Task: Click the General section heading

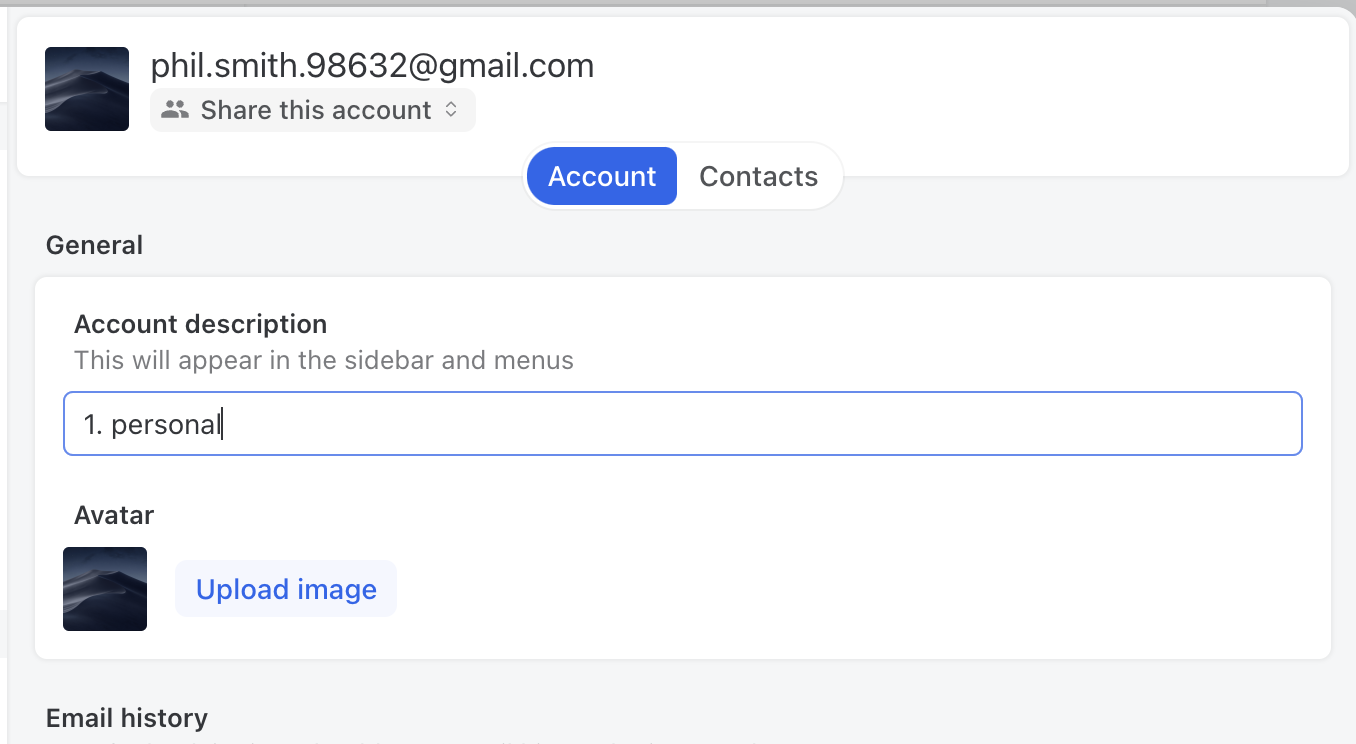Action: point(94,245)
